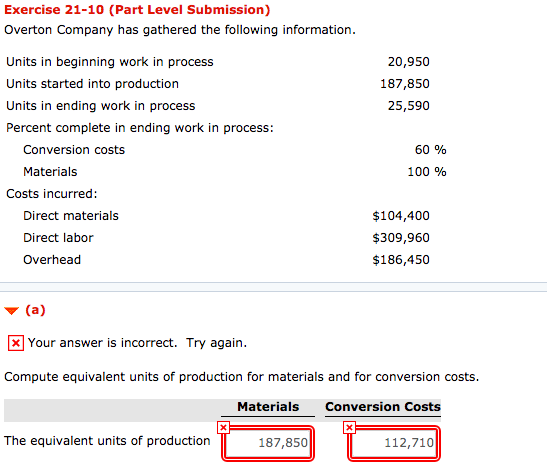Click the 187,850 units started value in table
This screenshot has height=475, width=547.
(x=405, y=84)
